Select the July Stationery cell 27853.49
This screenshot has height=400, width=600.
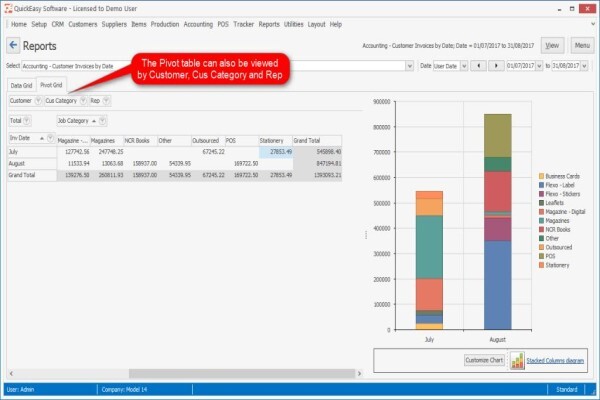pyautogui.click(x=276, y=152)
